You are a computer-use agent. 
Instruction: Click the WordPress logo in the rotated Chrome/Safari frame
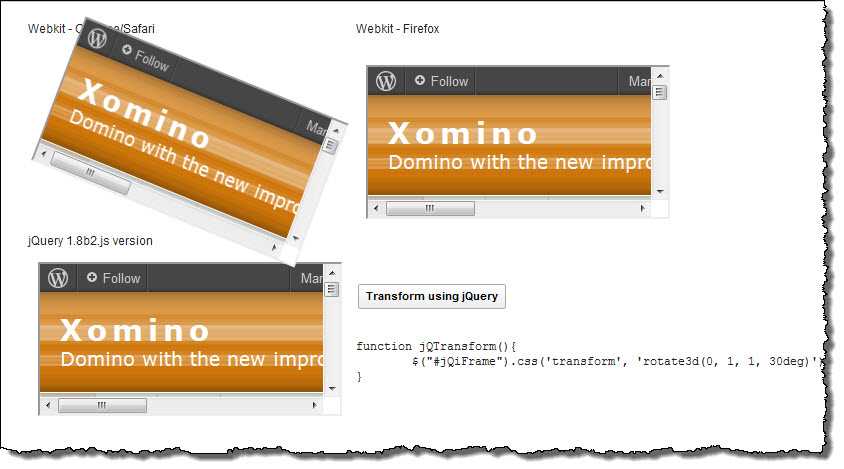[97, 39]
